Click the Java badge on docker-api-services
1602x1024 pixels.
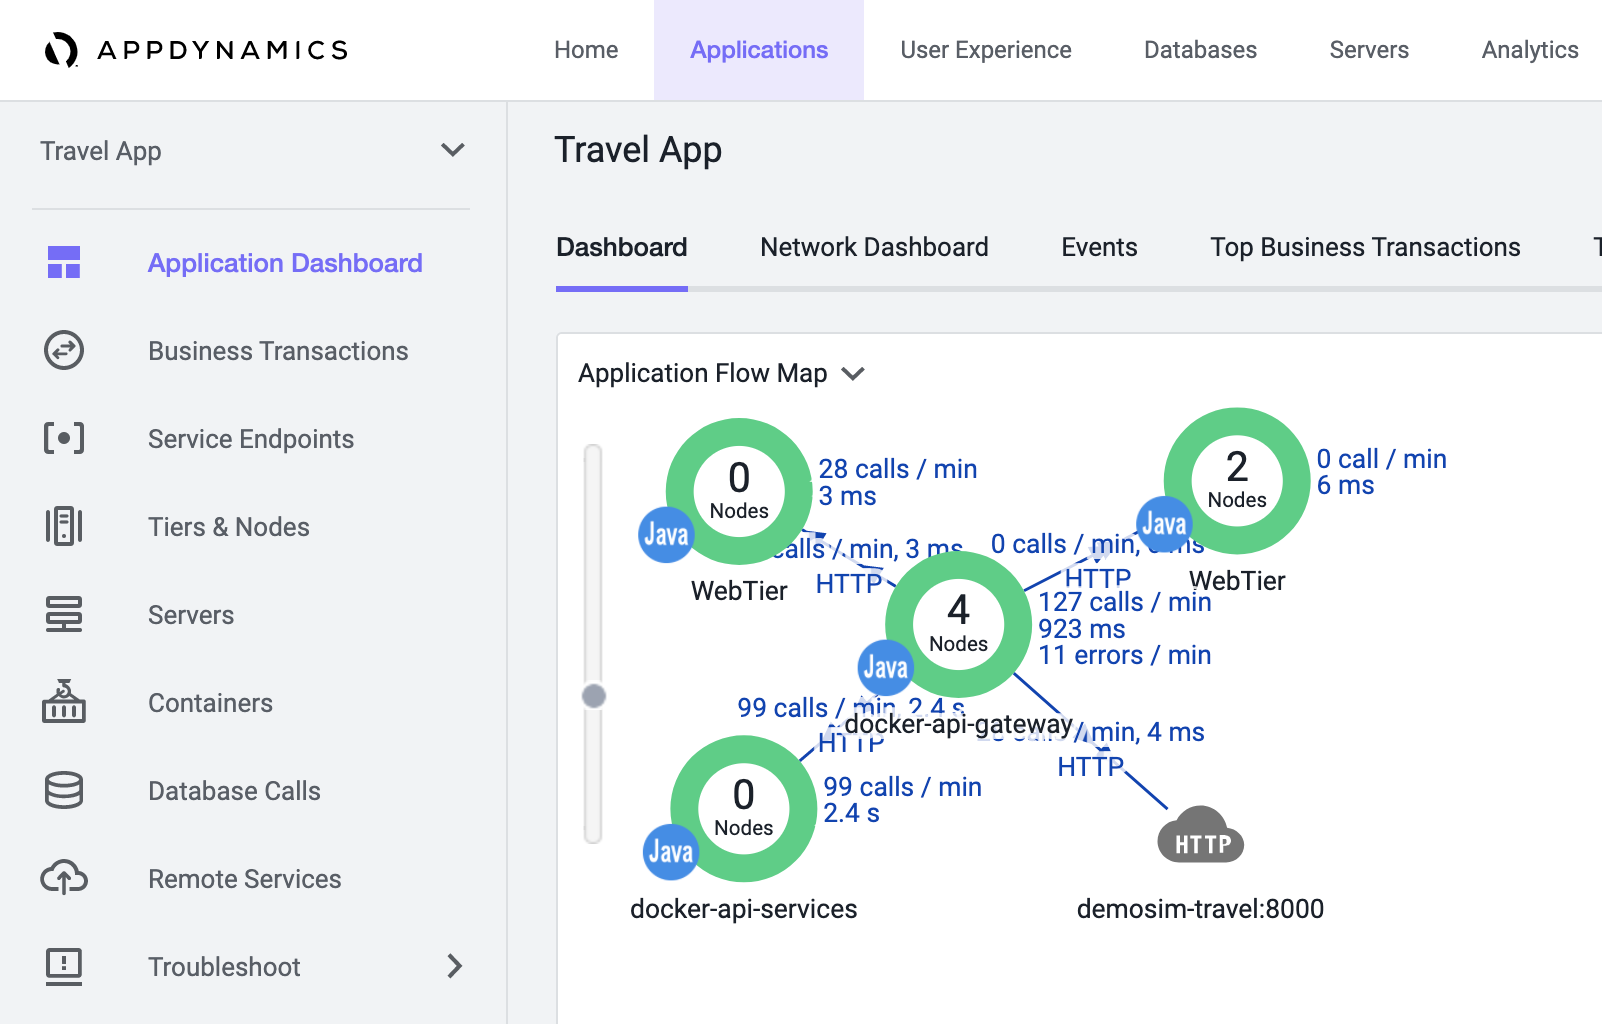click(670, 852)
